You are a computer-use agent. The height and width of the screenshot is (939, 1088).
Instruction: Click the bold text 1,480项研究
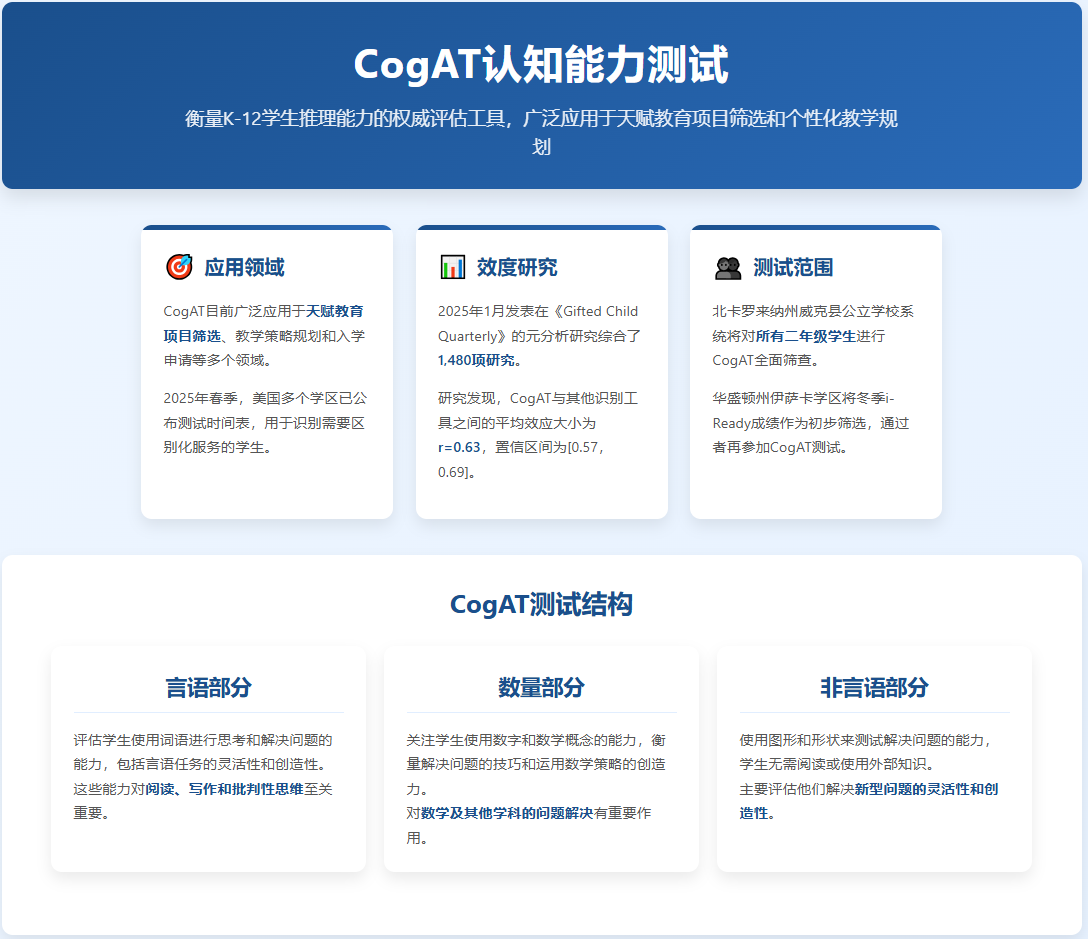point(478,360)
